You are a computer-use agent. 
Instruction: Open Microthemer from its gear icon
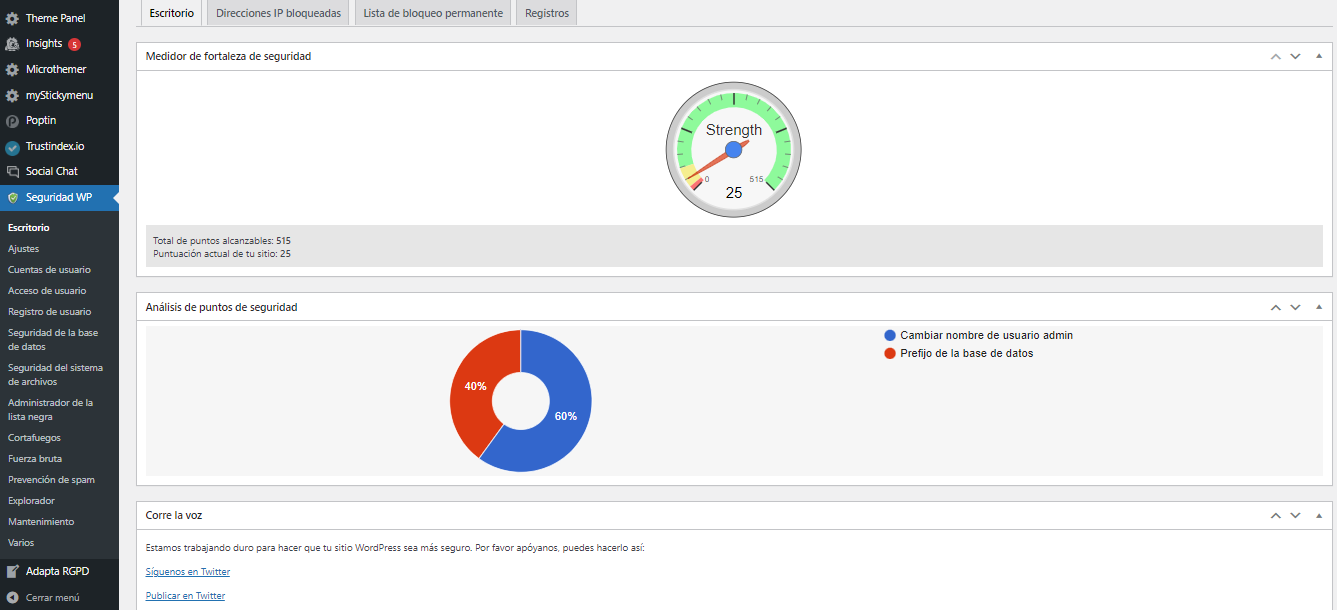click(11, 68)
